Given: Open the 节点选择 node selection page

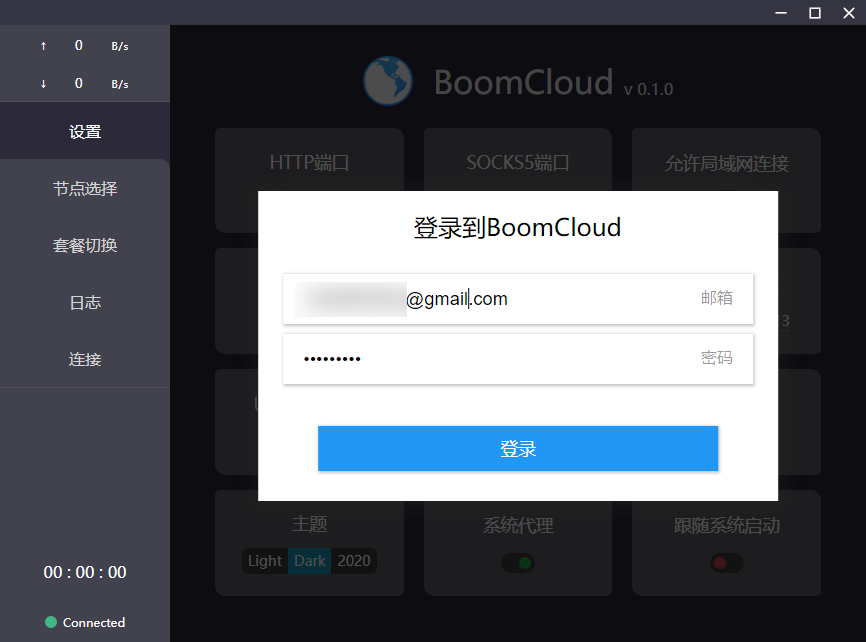Looking at the screenshot, I should [85, 188].
